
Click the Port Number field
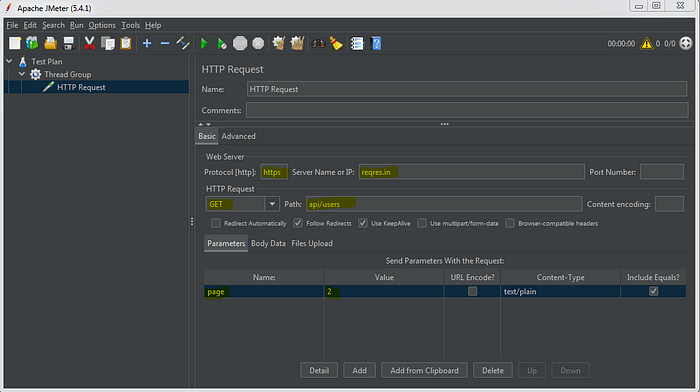coord(662,172)
